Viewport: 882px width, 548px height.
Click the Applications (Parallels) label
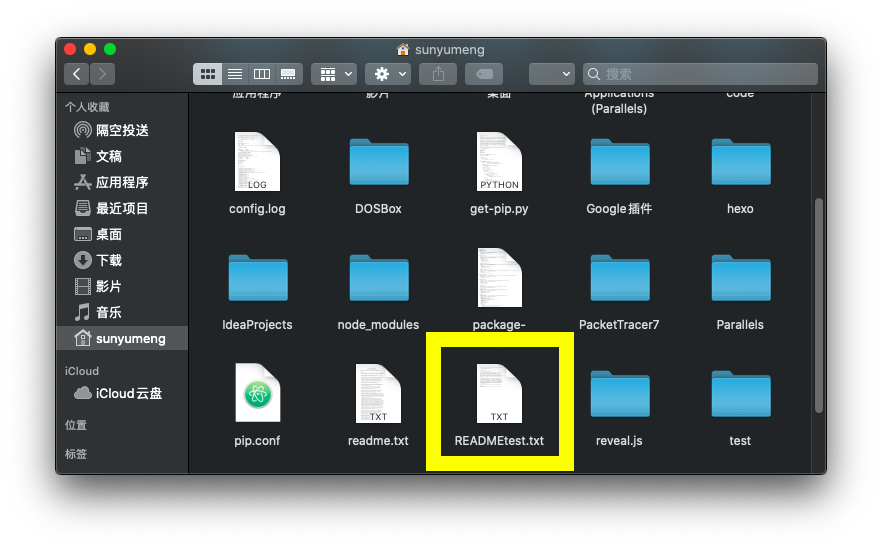(619, 102)
